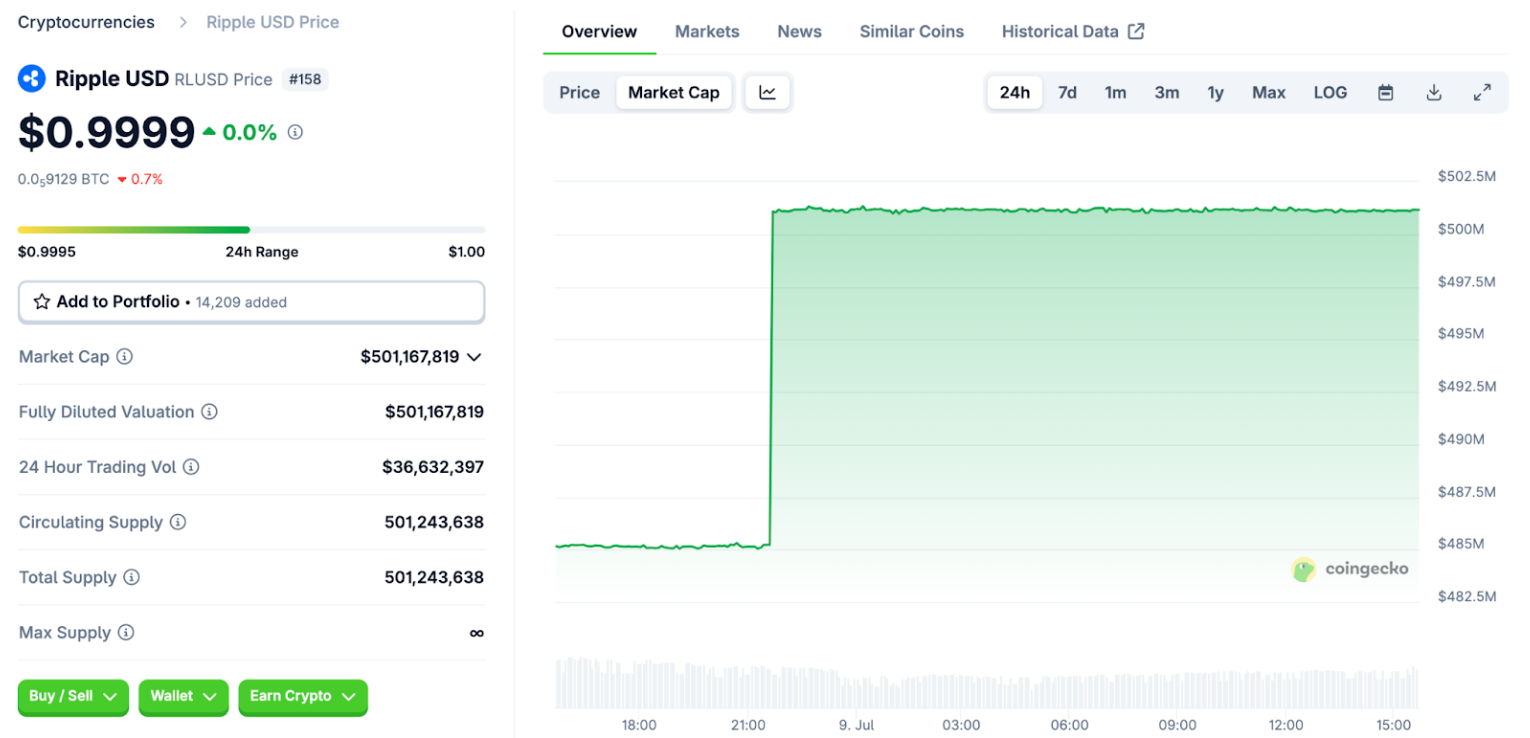1530x738 pixels.
Task: Open the Similar Coins tab
Action: pos(912,32)
